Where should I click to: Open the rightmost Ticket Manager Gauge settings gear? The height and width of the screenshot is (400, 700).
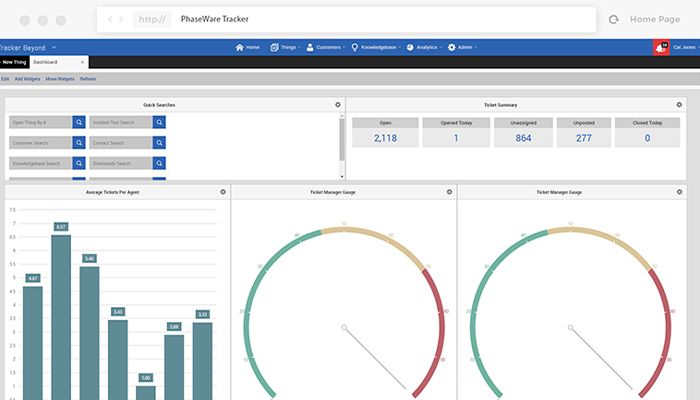tap(679, 192)
